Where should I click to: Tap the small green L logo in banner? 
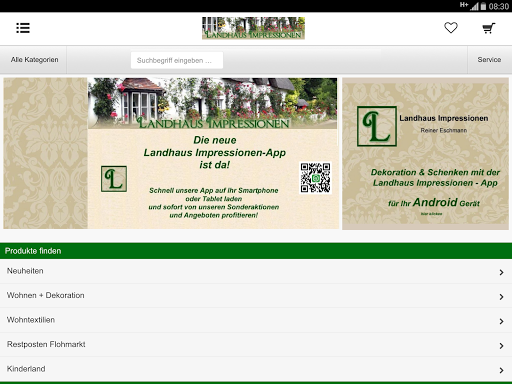(114, 179)
